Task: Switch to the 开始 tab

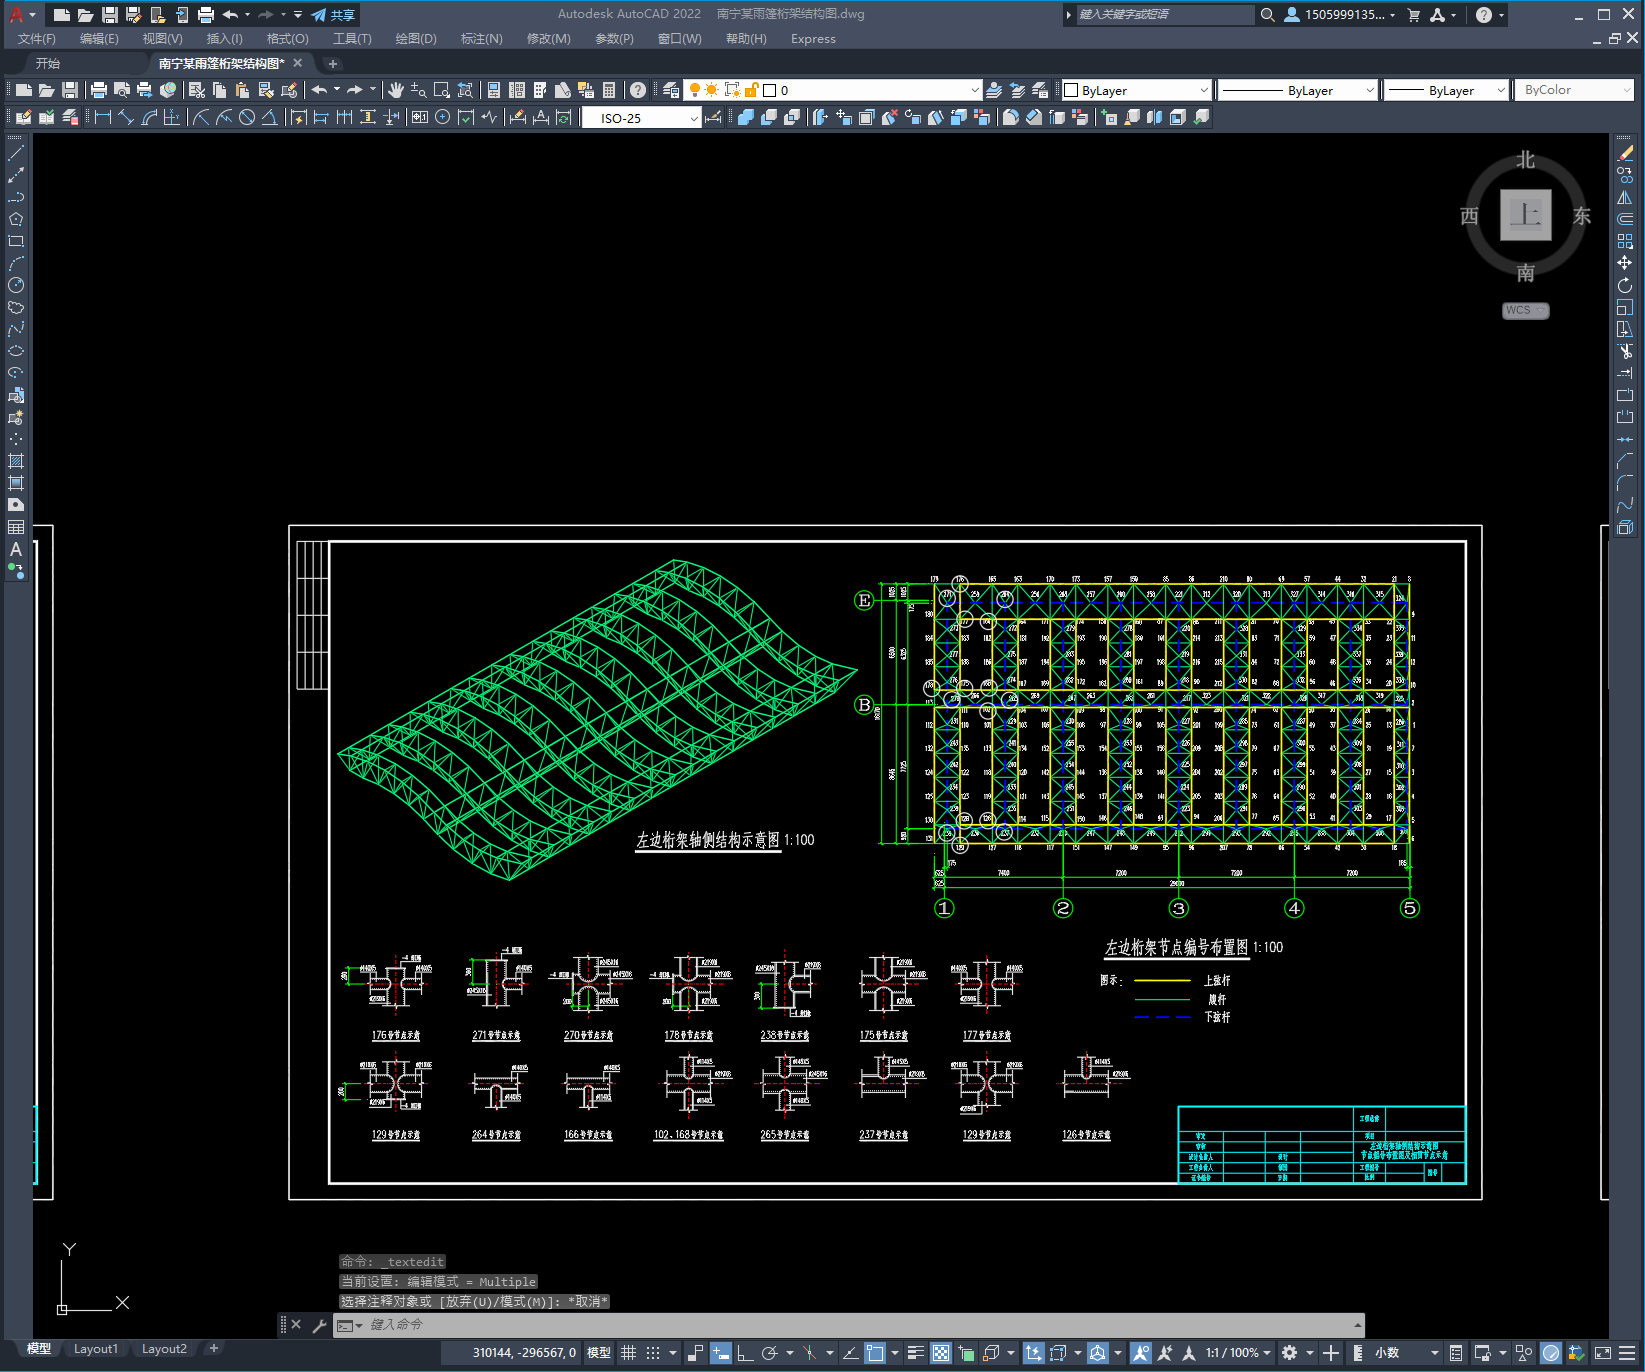Action: 48,63
